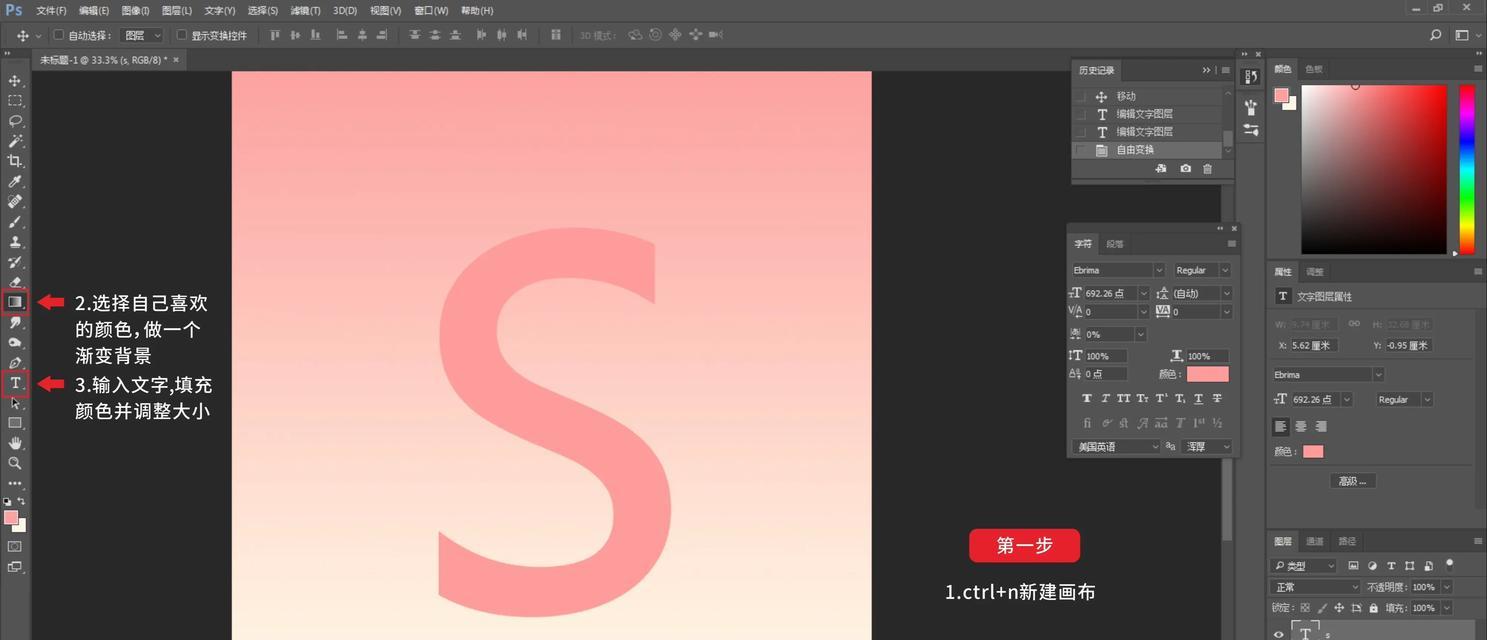Viewport: 1487px width, 640px height.
Task: Select the History Brush tool
Action: (15, 261)
